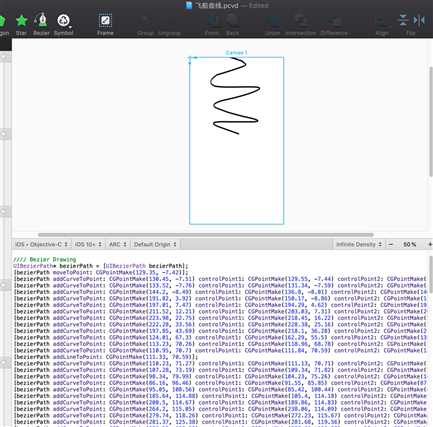The image size is (433, 427).
Task: Open the Infinite Density dropdown
Action: click(359, 244)
